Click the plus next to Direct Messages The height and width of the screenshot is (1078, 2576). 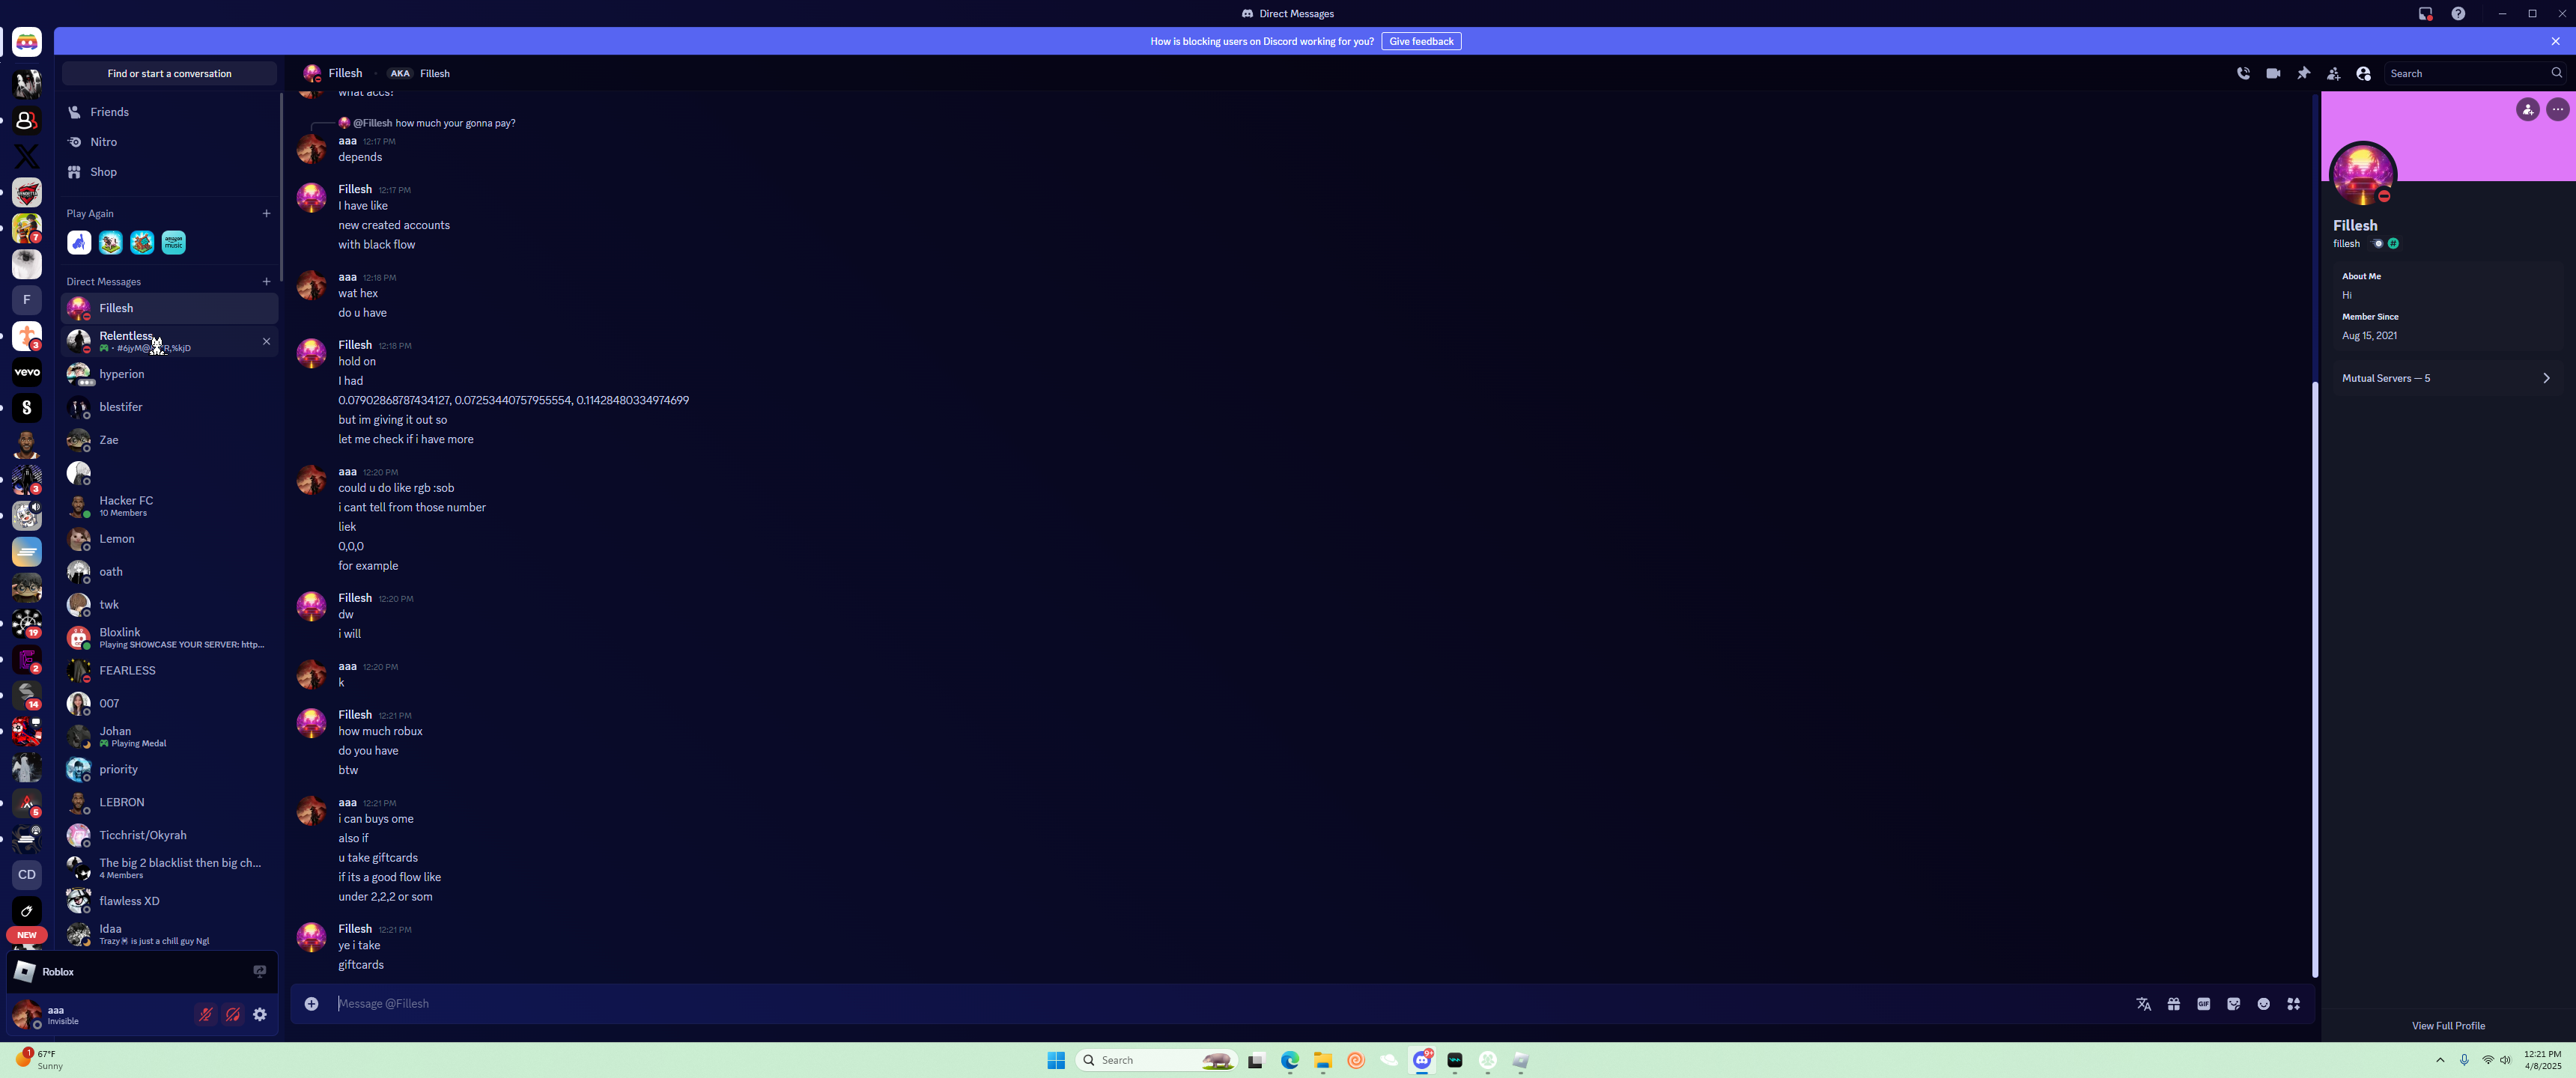coord(266,282)
